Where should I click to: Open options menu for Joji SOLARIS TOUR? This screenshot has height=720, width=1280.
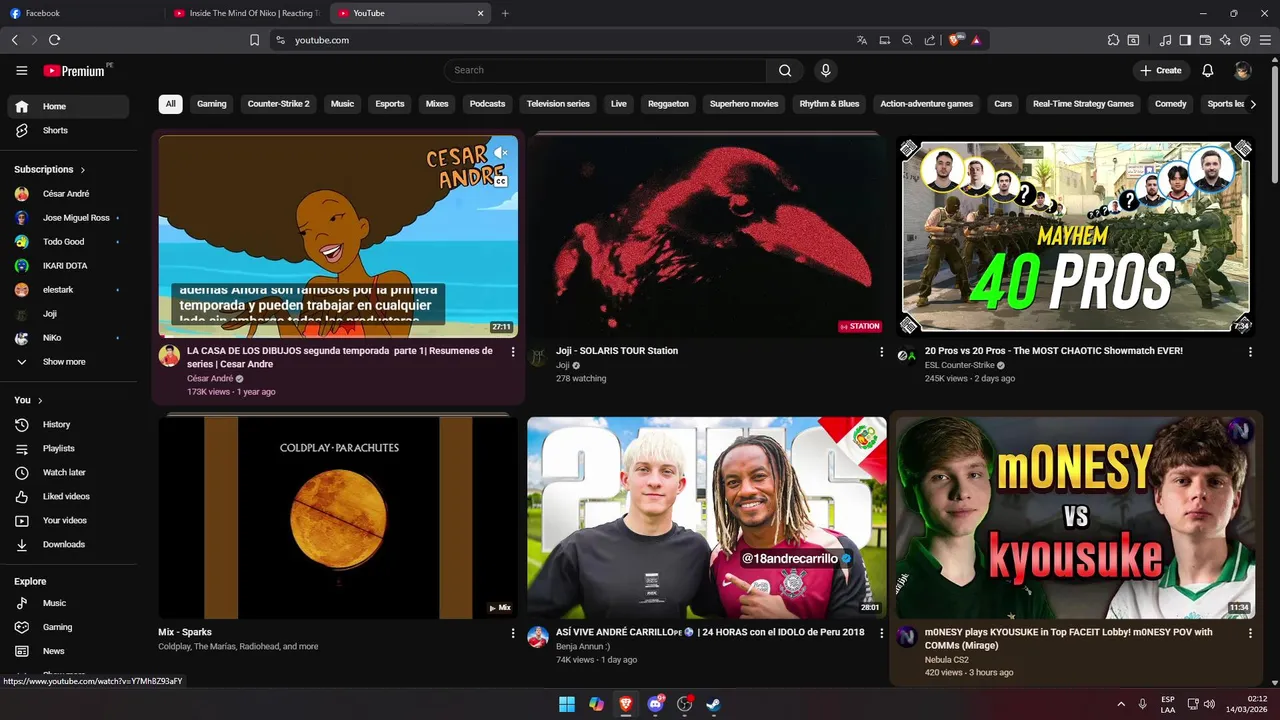click(881, 352)
